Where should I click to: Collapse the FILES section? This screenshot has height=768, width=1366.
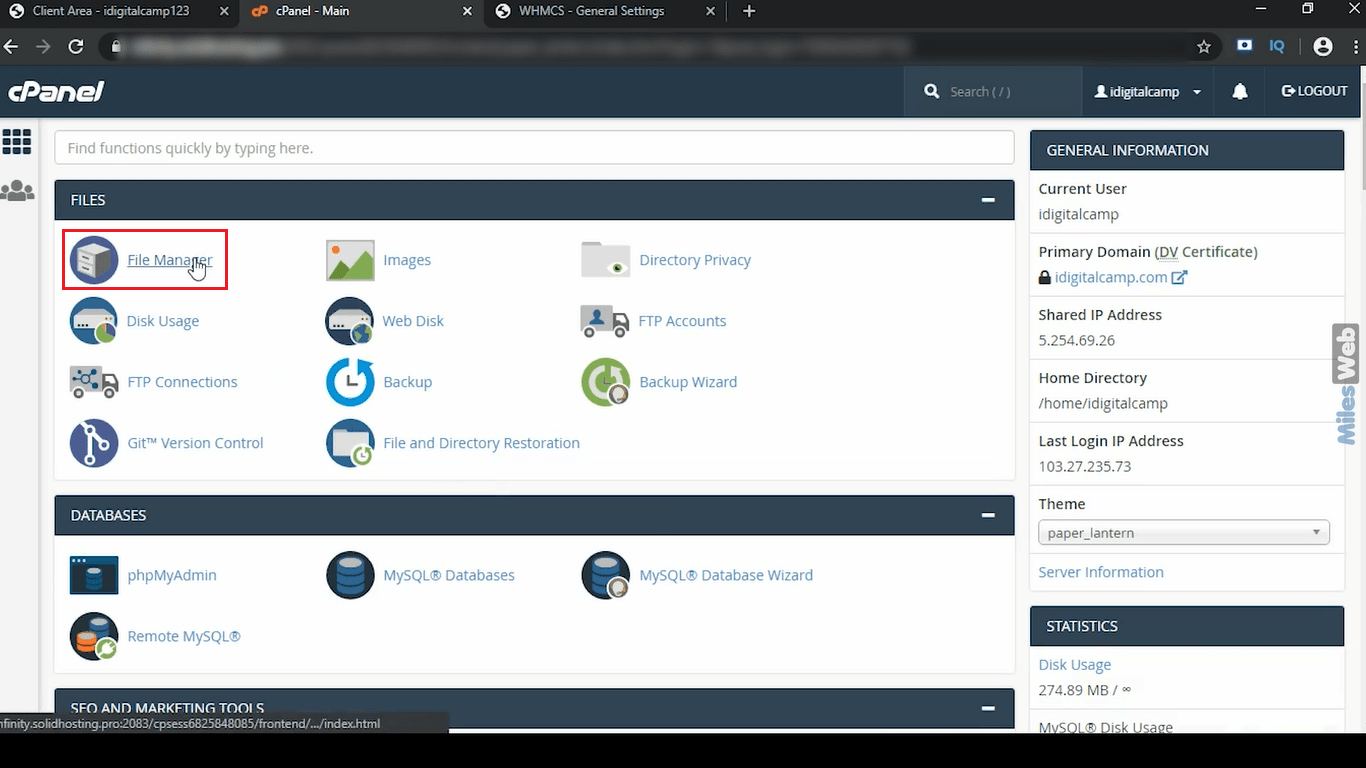click(x=988, y=200)
